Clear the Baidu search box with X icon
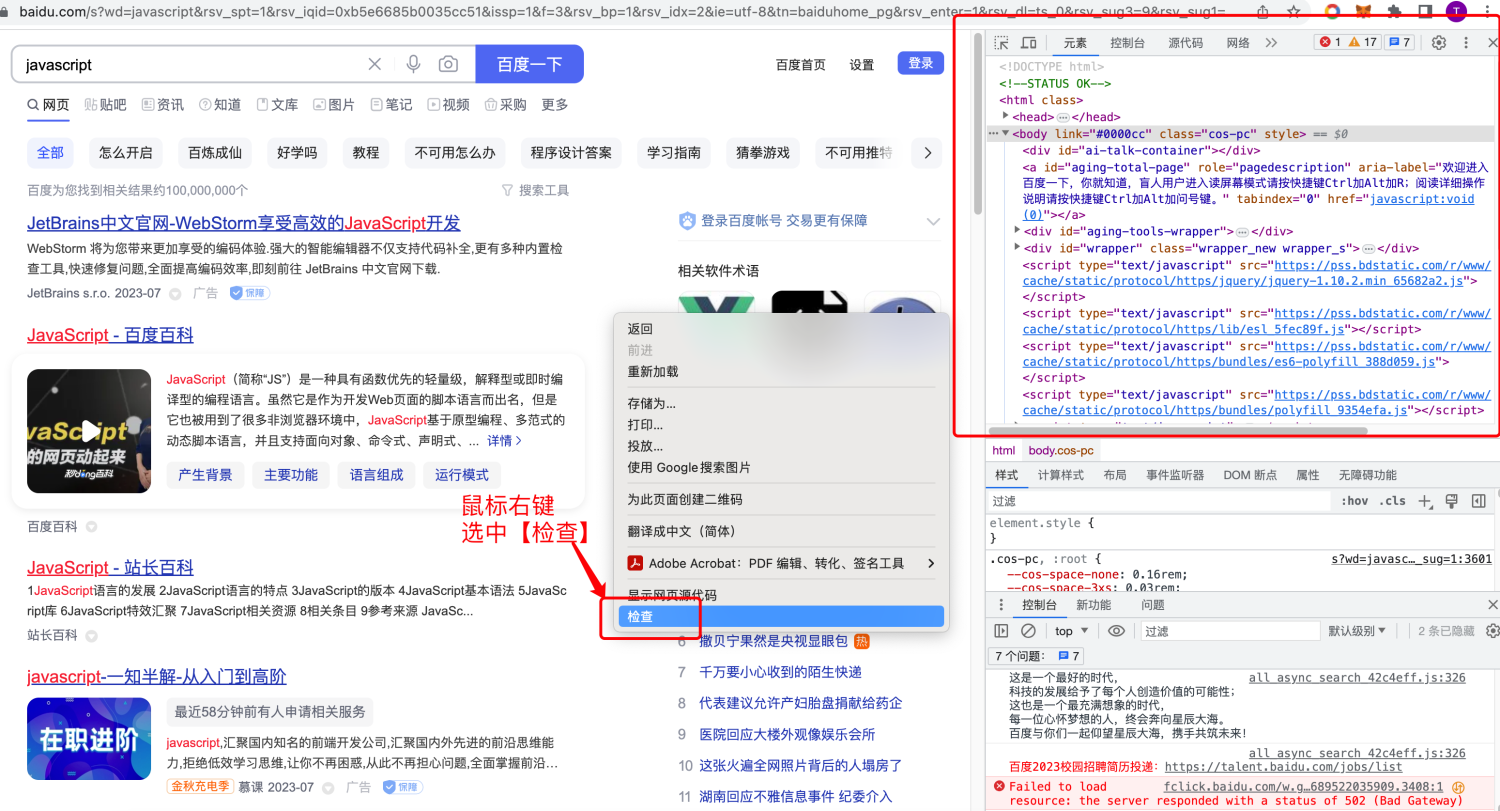1500x811 pixels. pos(375,64)
